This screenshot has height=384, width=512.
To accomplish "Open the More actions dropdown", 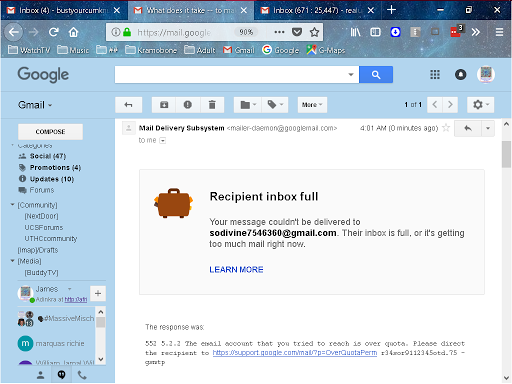I will click(x=312, y=105).
